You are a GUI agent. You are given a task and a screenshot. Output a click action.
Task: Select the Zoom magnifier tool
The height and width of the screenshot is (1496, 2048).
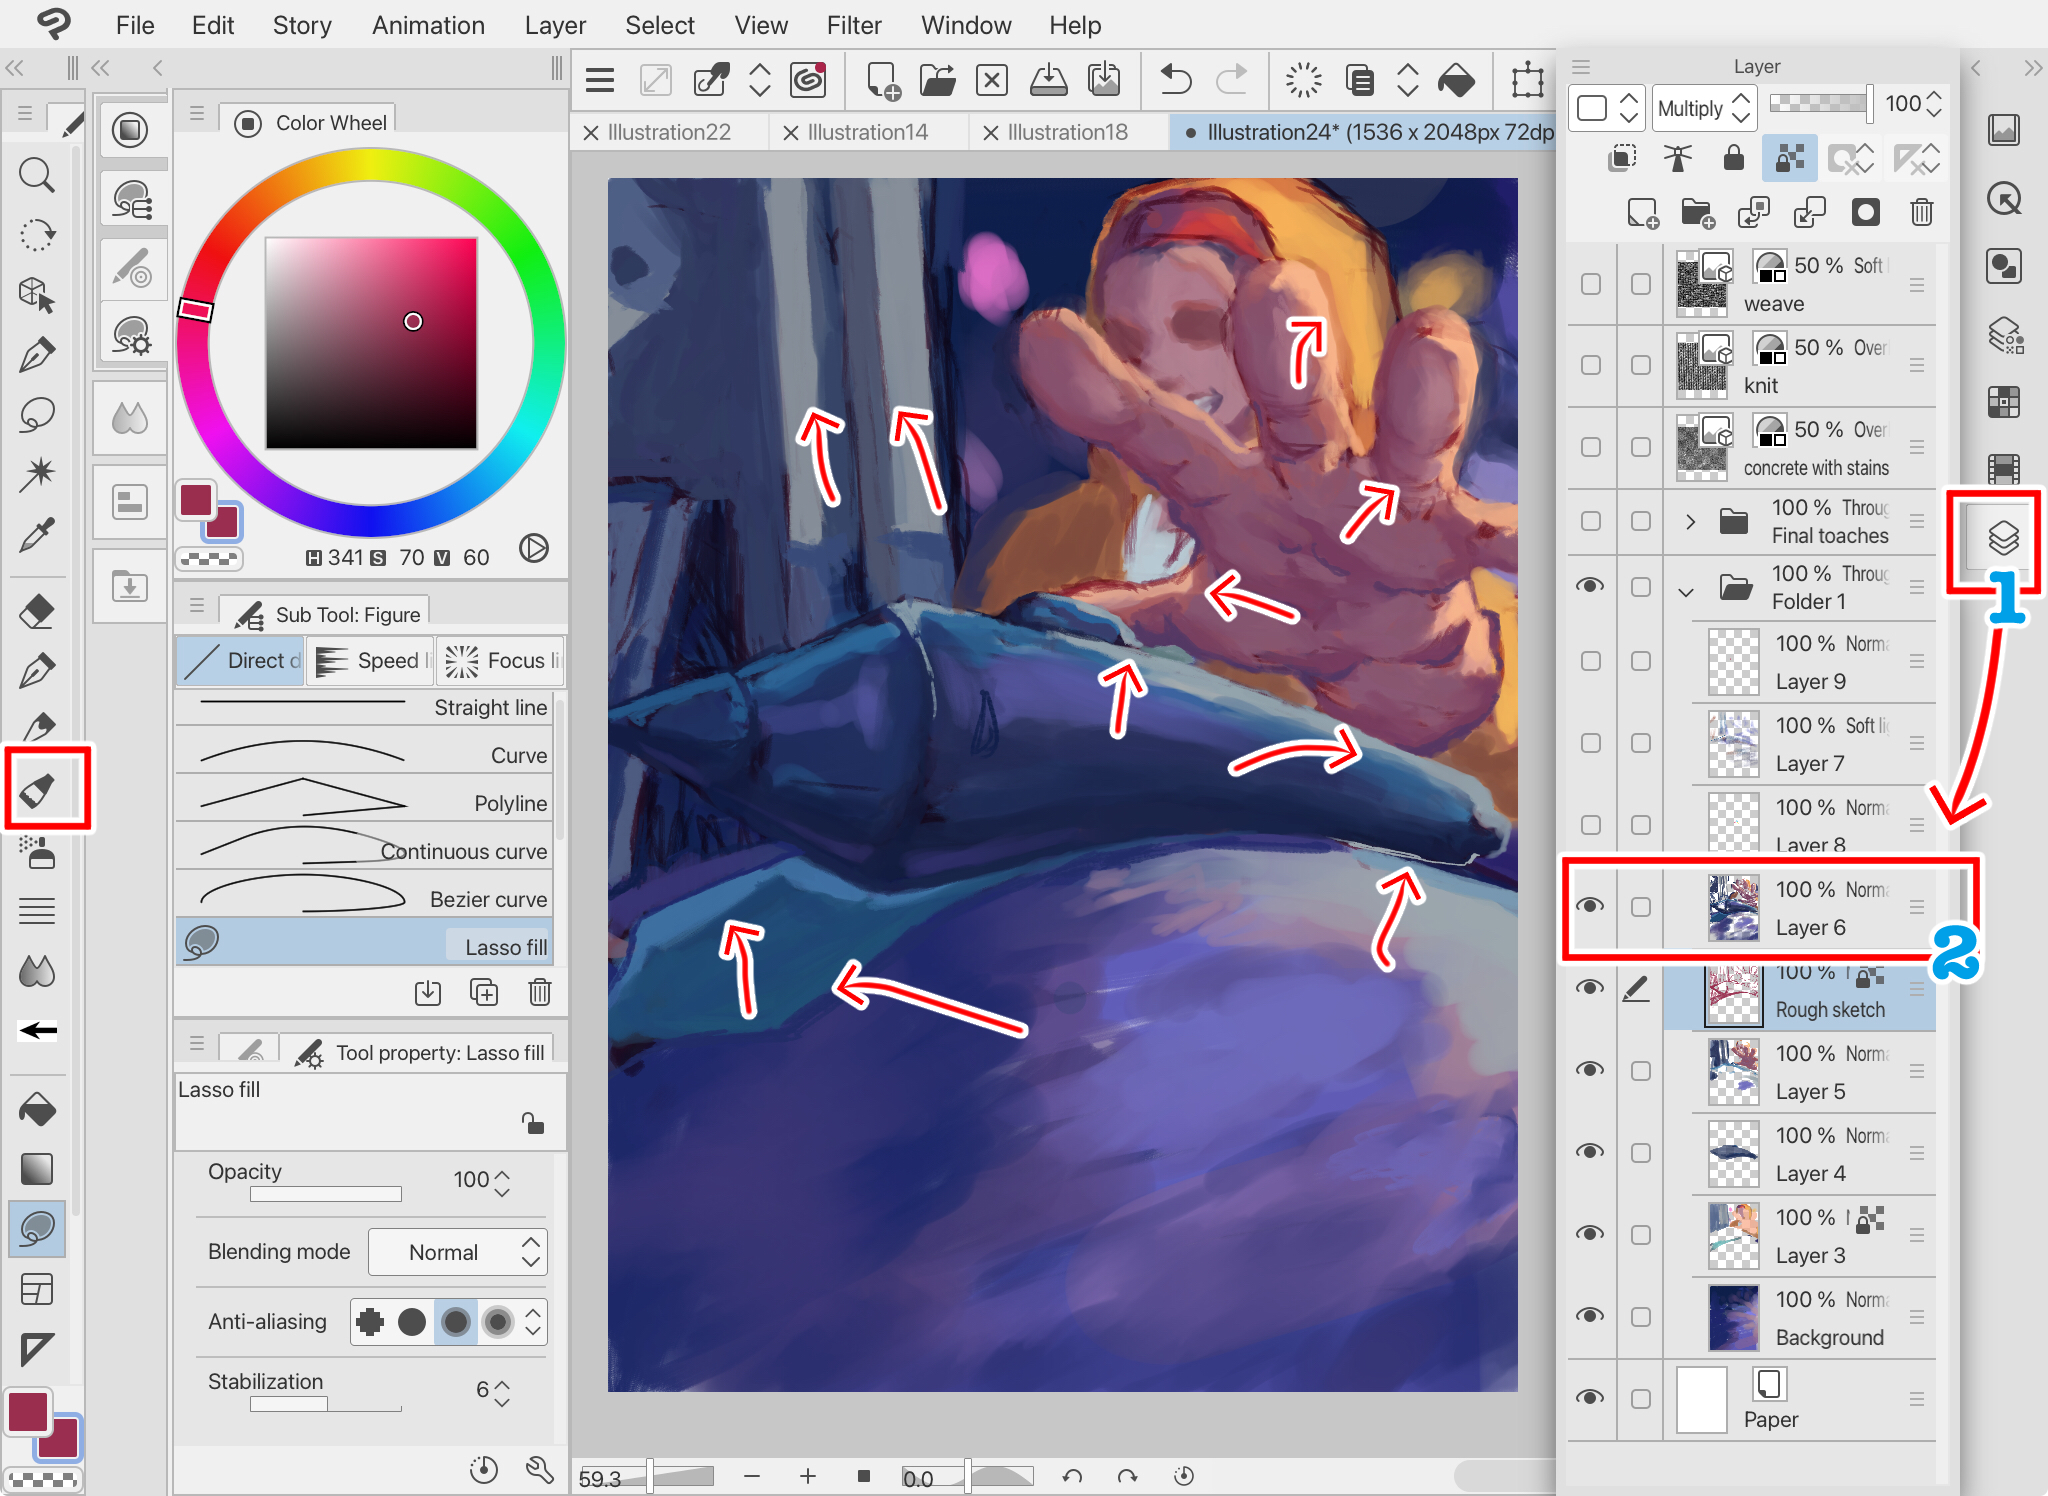point(37,175)
